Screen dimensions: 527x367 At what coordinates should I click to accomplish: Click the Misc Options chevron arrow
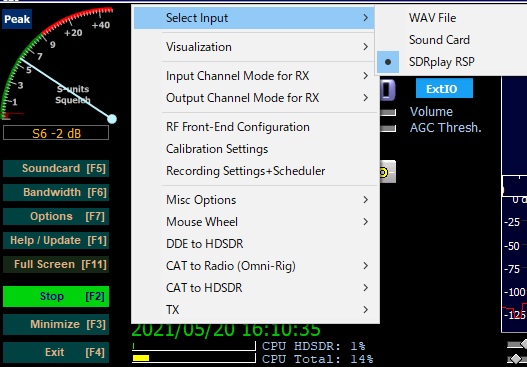click(x=366, y=200)
